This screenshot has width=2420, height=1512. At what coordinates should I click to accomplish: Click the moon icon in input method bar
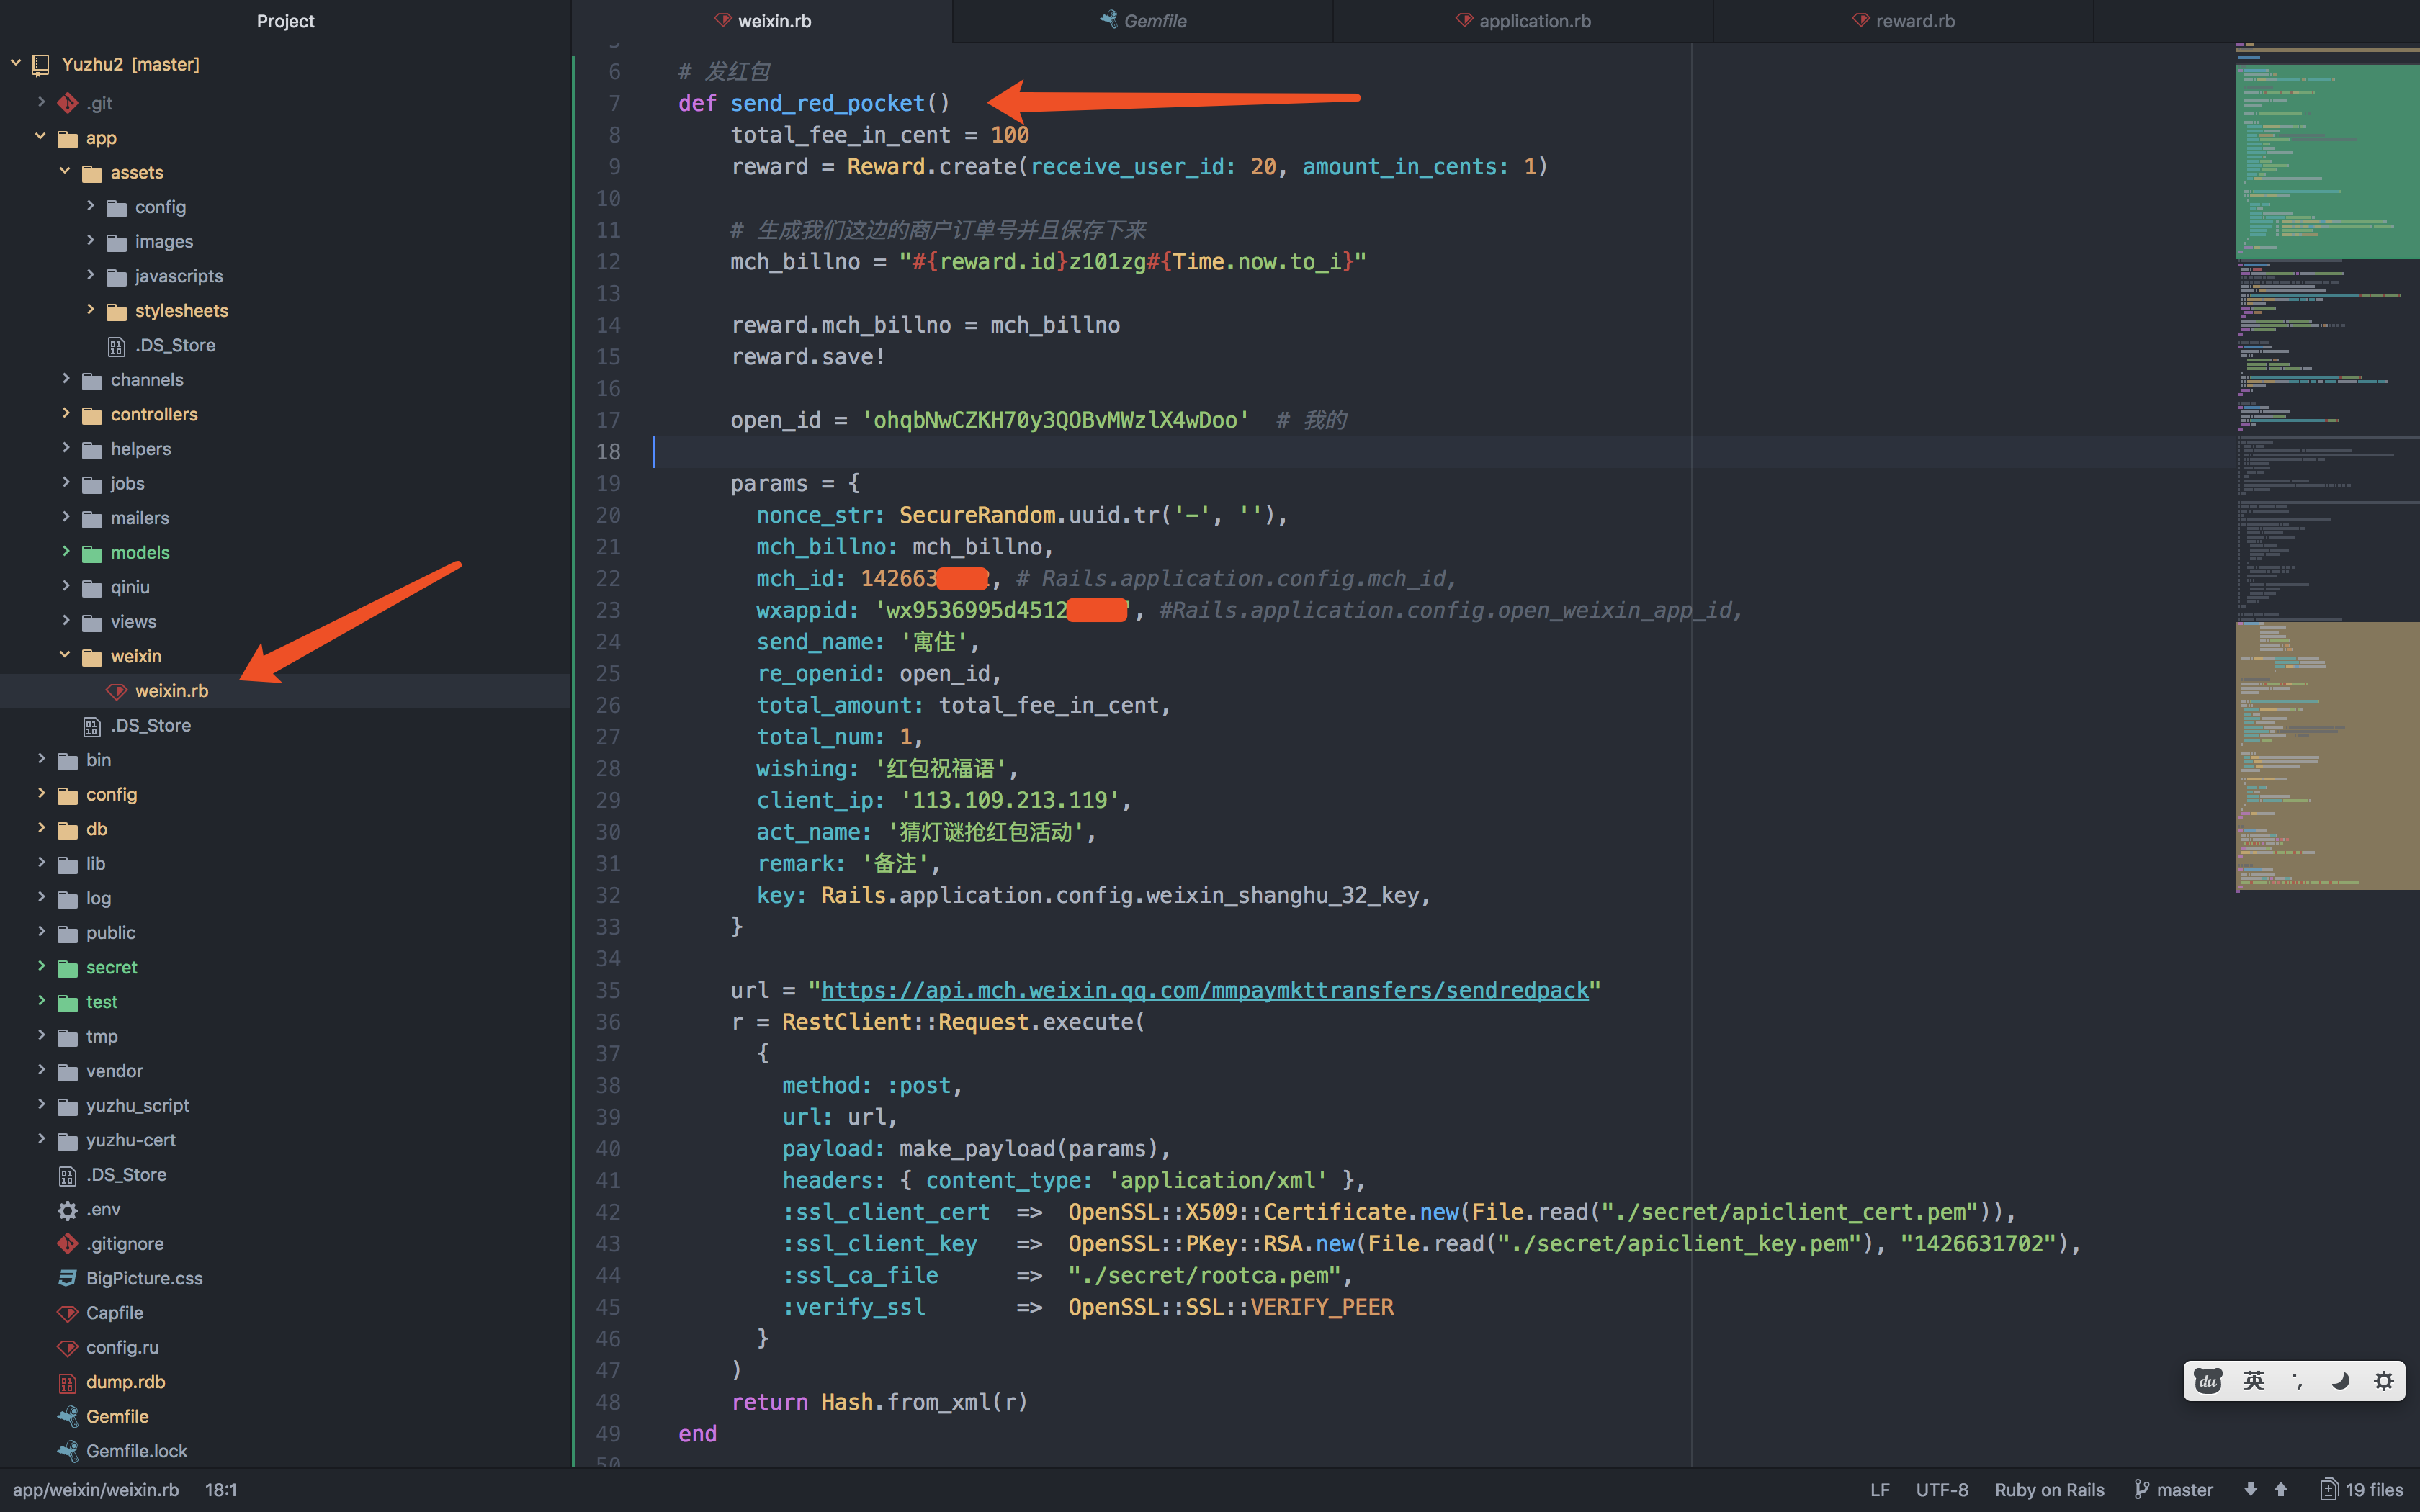coord(2340,1381)
